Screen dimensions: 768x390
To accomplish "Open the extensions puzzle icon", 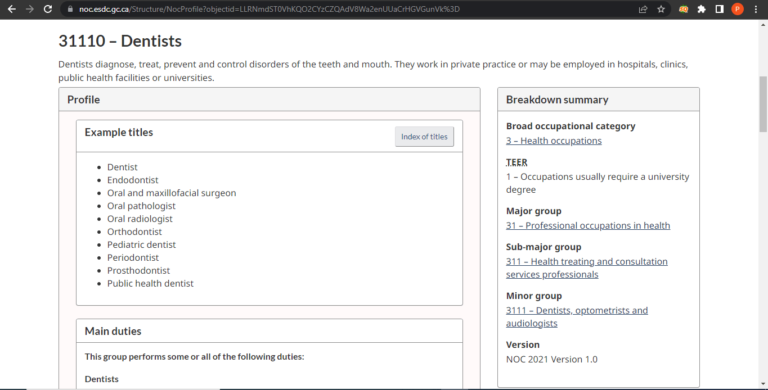I will 701,9.
